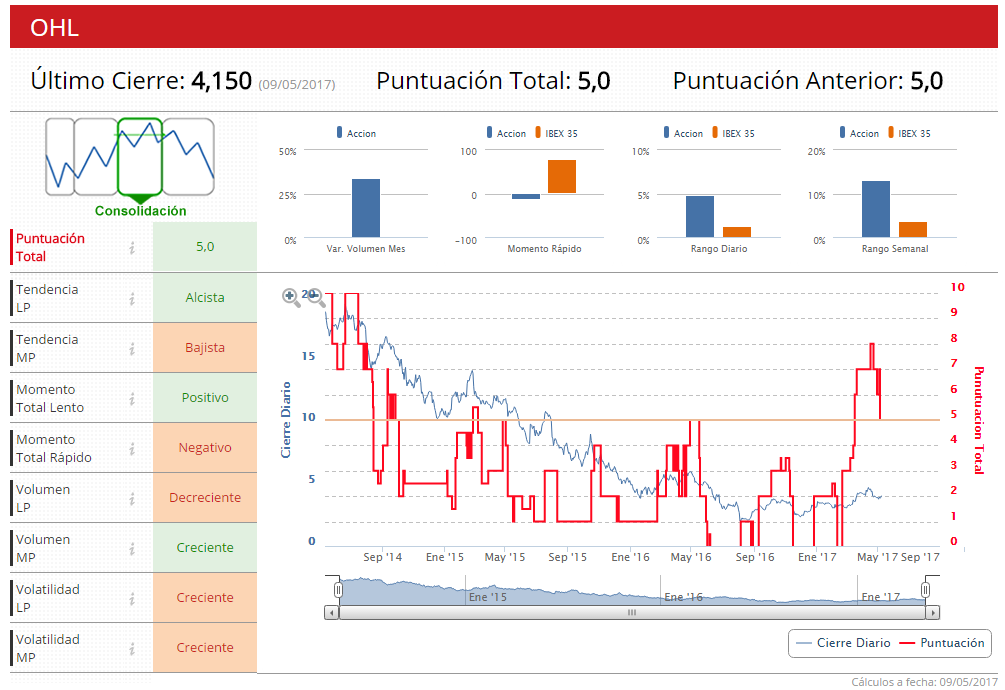The image size is (1005, 690).
Task: Open info icon for Tendencia LP
Action: pyautogui.click(x=132, y=299)
